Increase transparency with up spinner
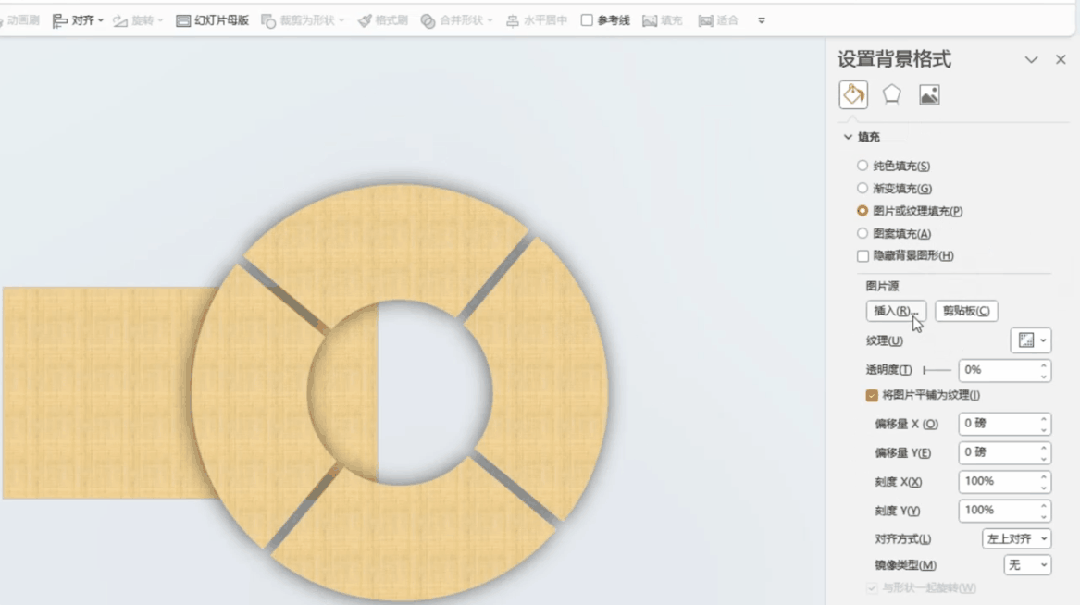Image resolution: width=1080 pixels, height=605 pixels. (1043, 365)
